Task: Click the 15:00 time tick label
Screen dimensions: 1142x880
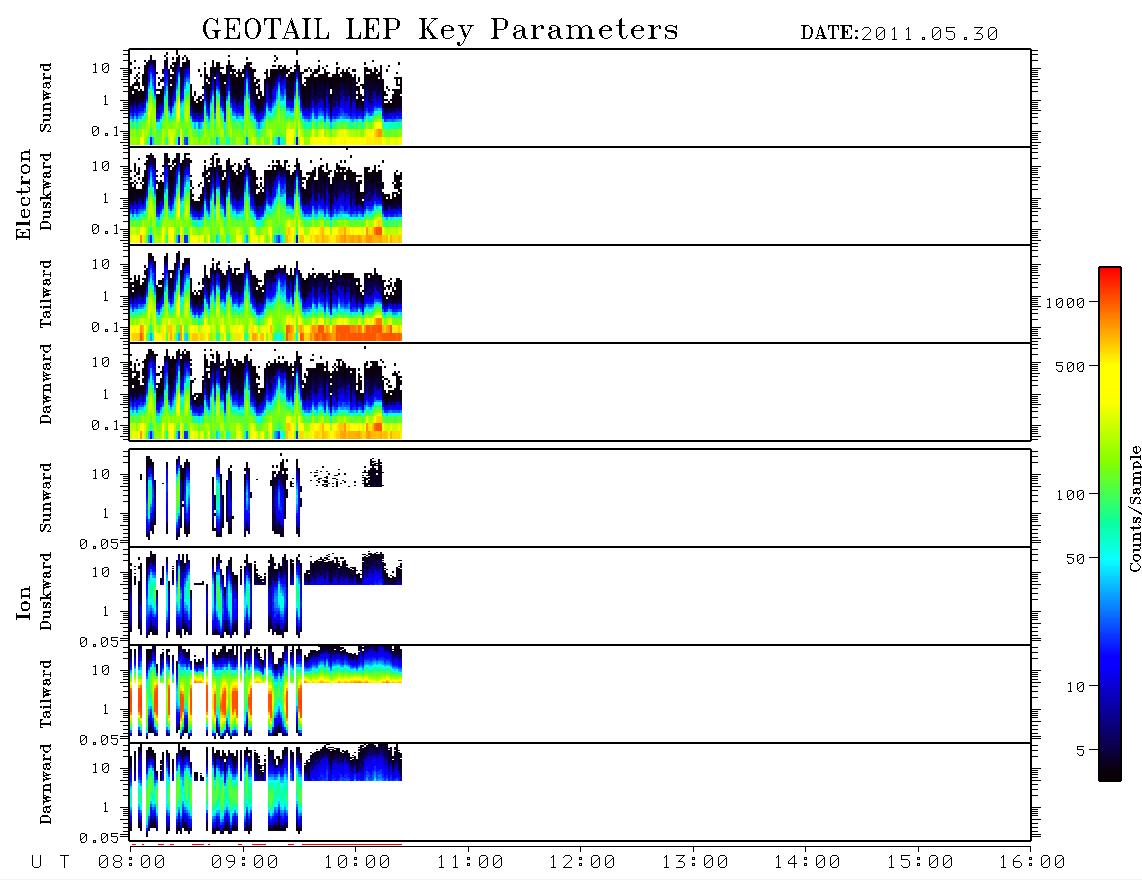Action: pyautogui.click(x=920, y=862)
